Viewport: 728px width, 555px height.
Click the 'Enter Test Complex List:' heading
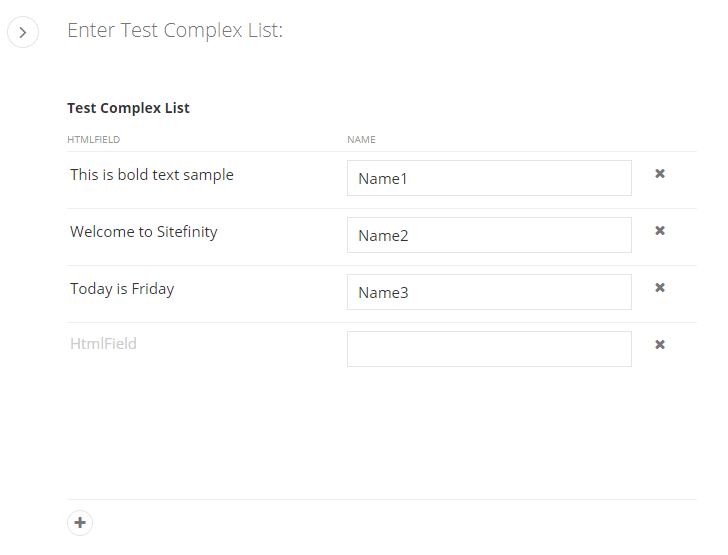click(x=175, y=31)
